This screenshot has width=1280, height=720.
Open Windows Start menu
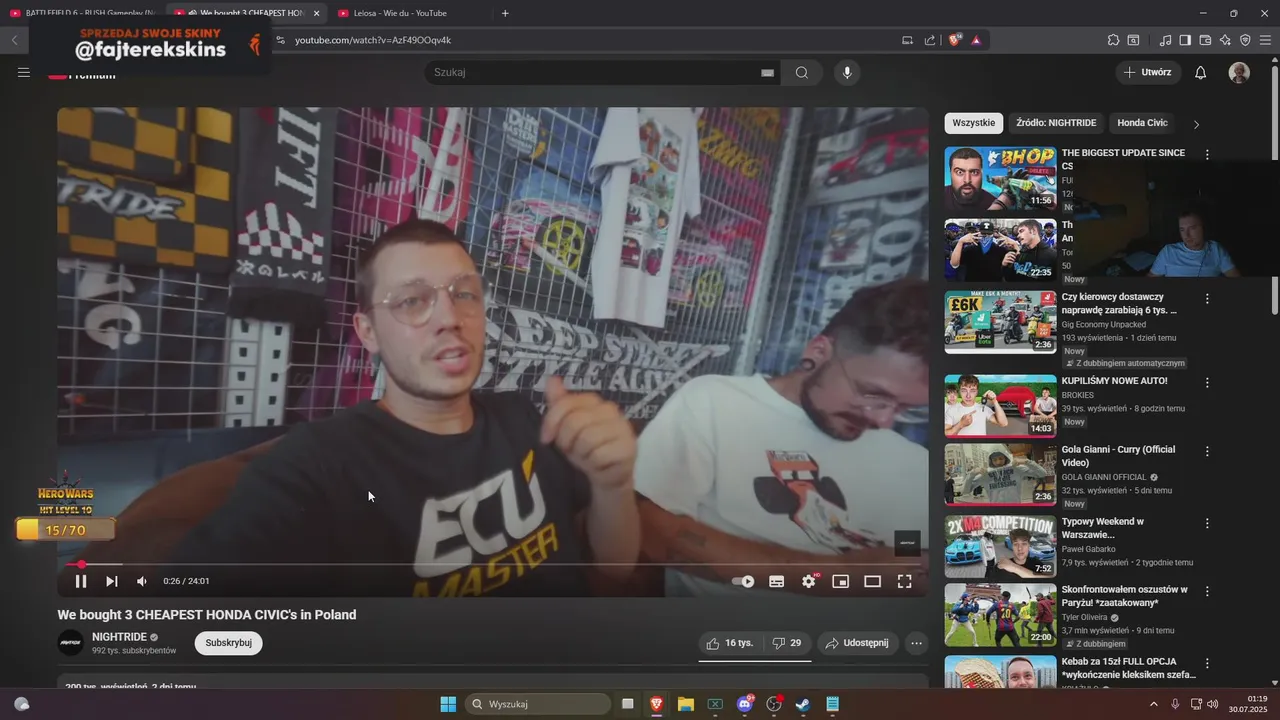tap(448, 704)
